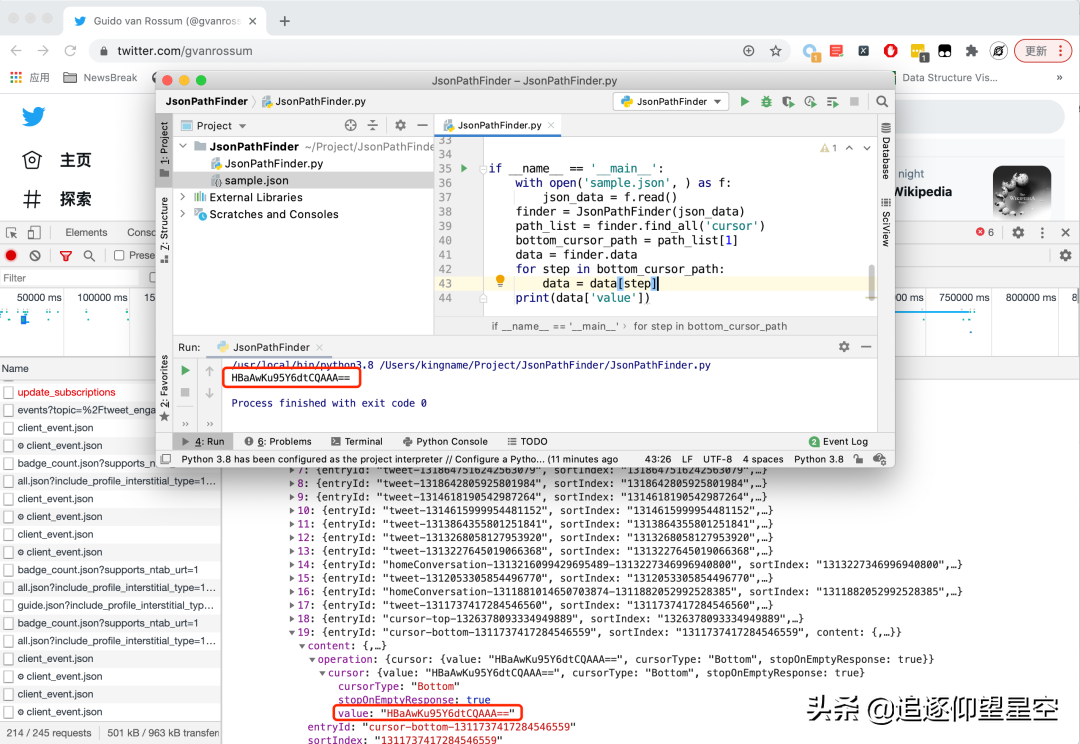
Task: Expand JSON entry 18 cursor-top
Action: click(292, 619)
